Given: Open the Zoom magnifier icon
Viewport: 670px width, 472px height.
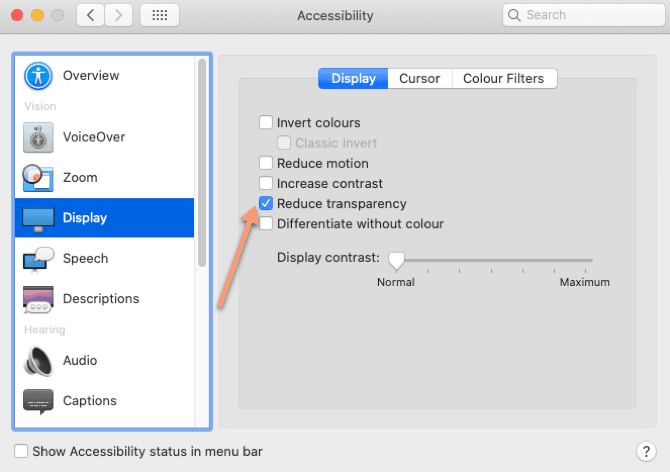Looking at the screenshot, I should 38,178.
